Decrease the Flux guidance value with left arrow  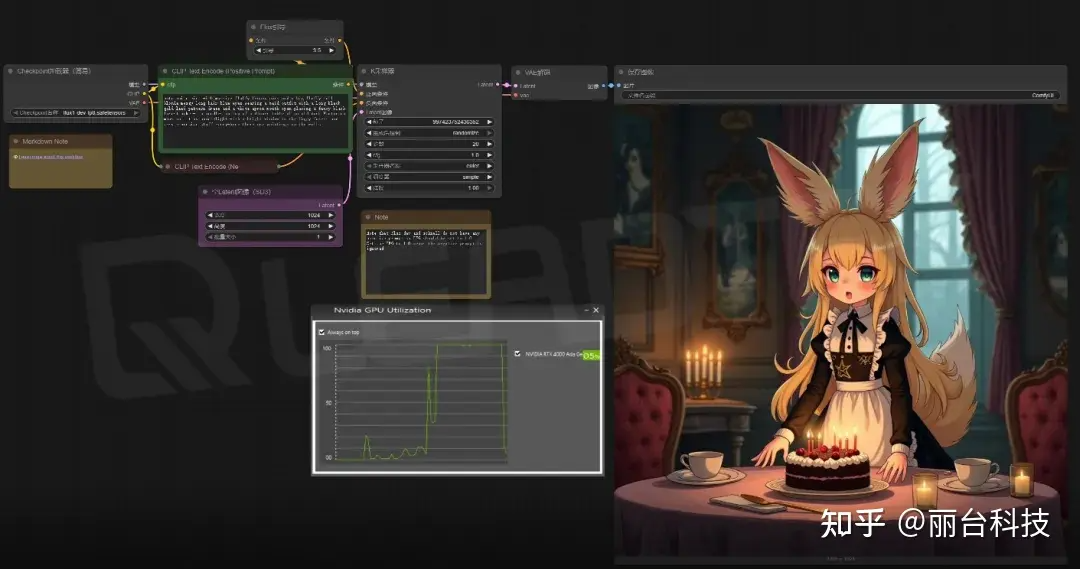point(258,50)
